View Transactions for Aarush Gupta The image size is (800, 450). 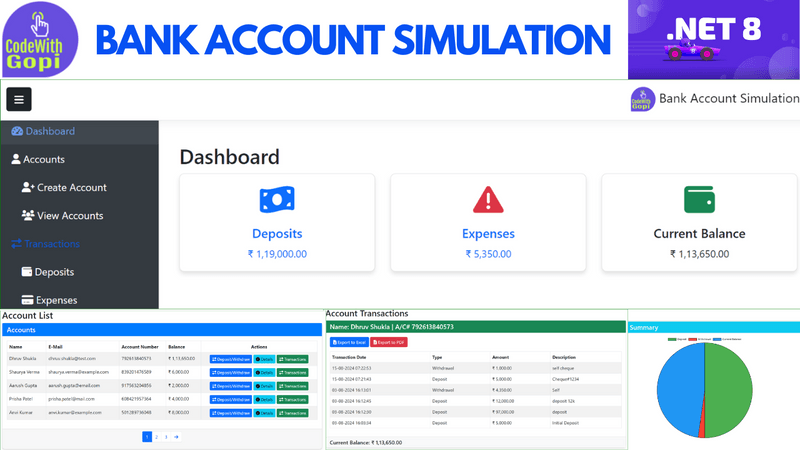coord(293,385)
